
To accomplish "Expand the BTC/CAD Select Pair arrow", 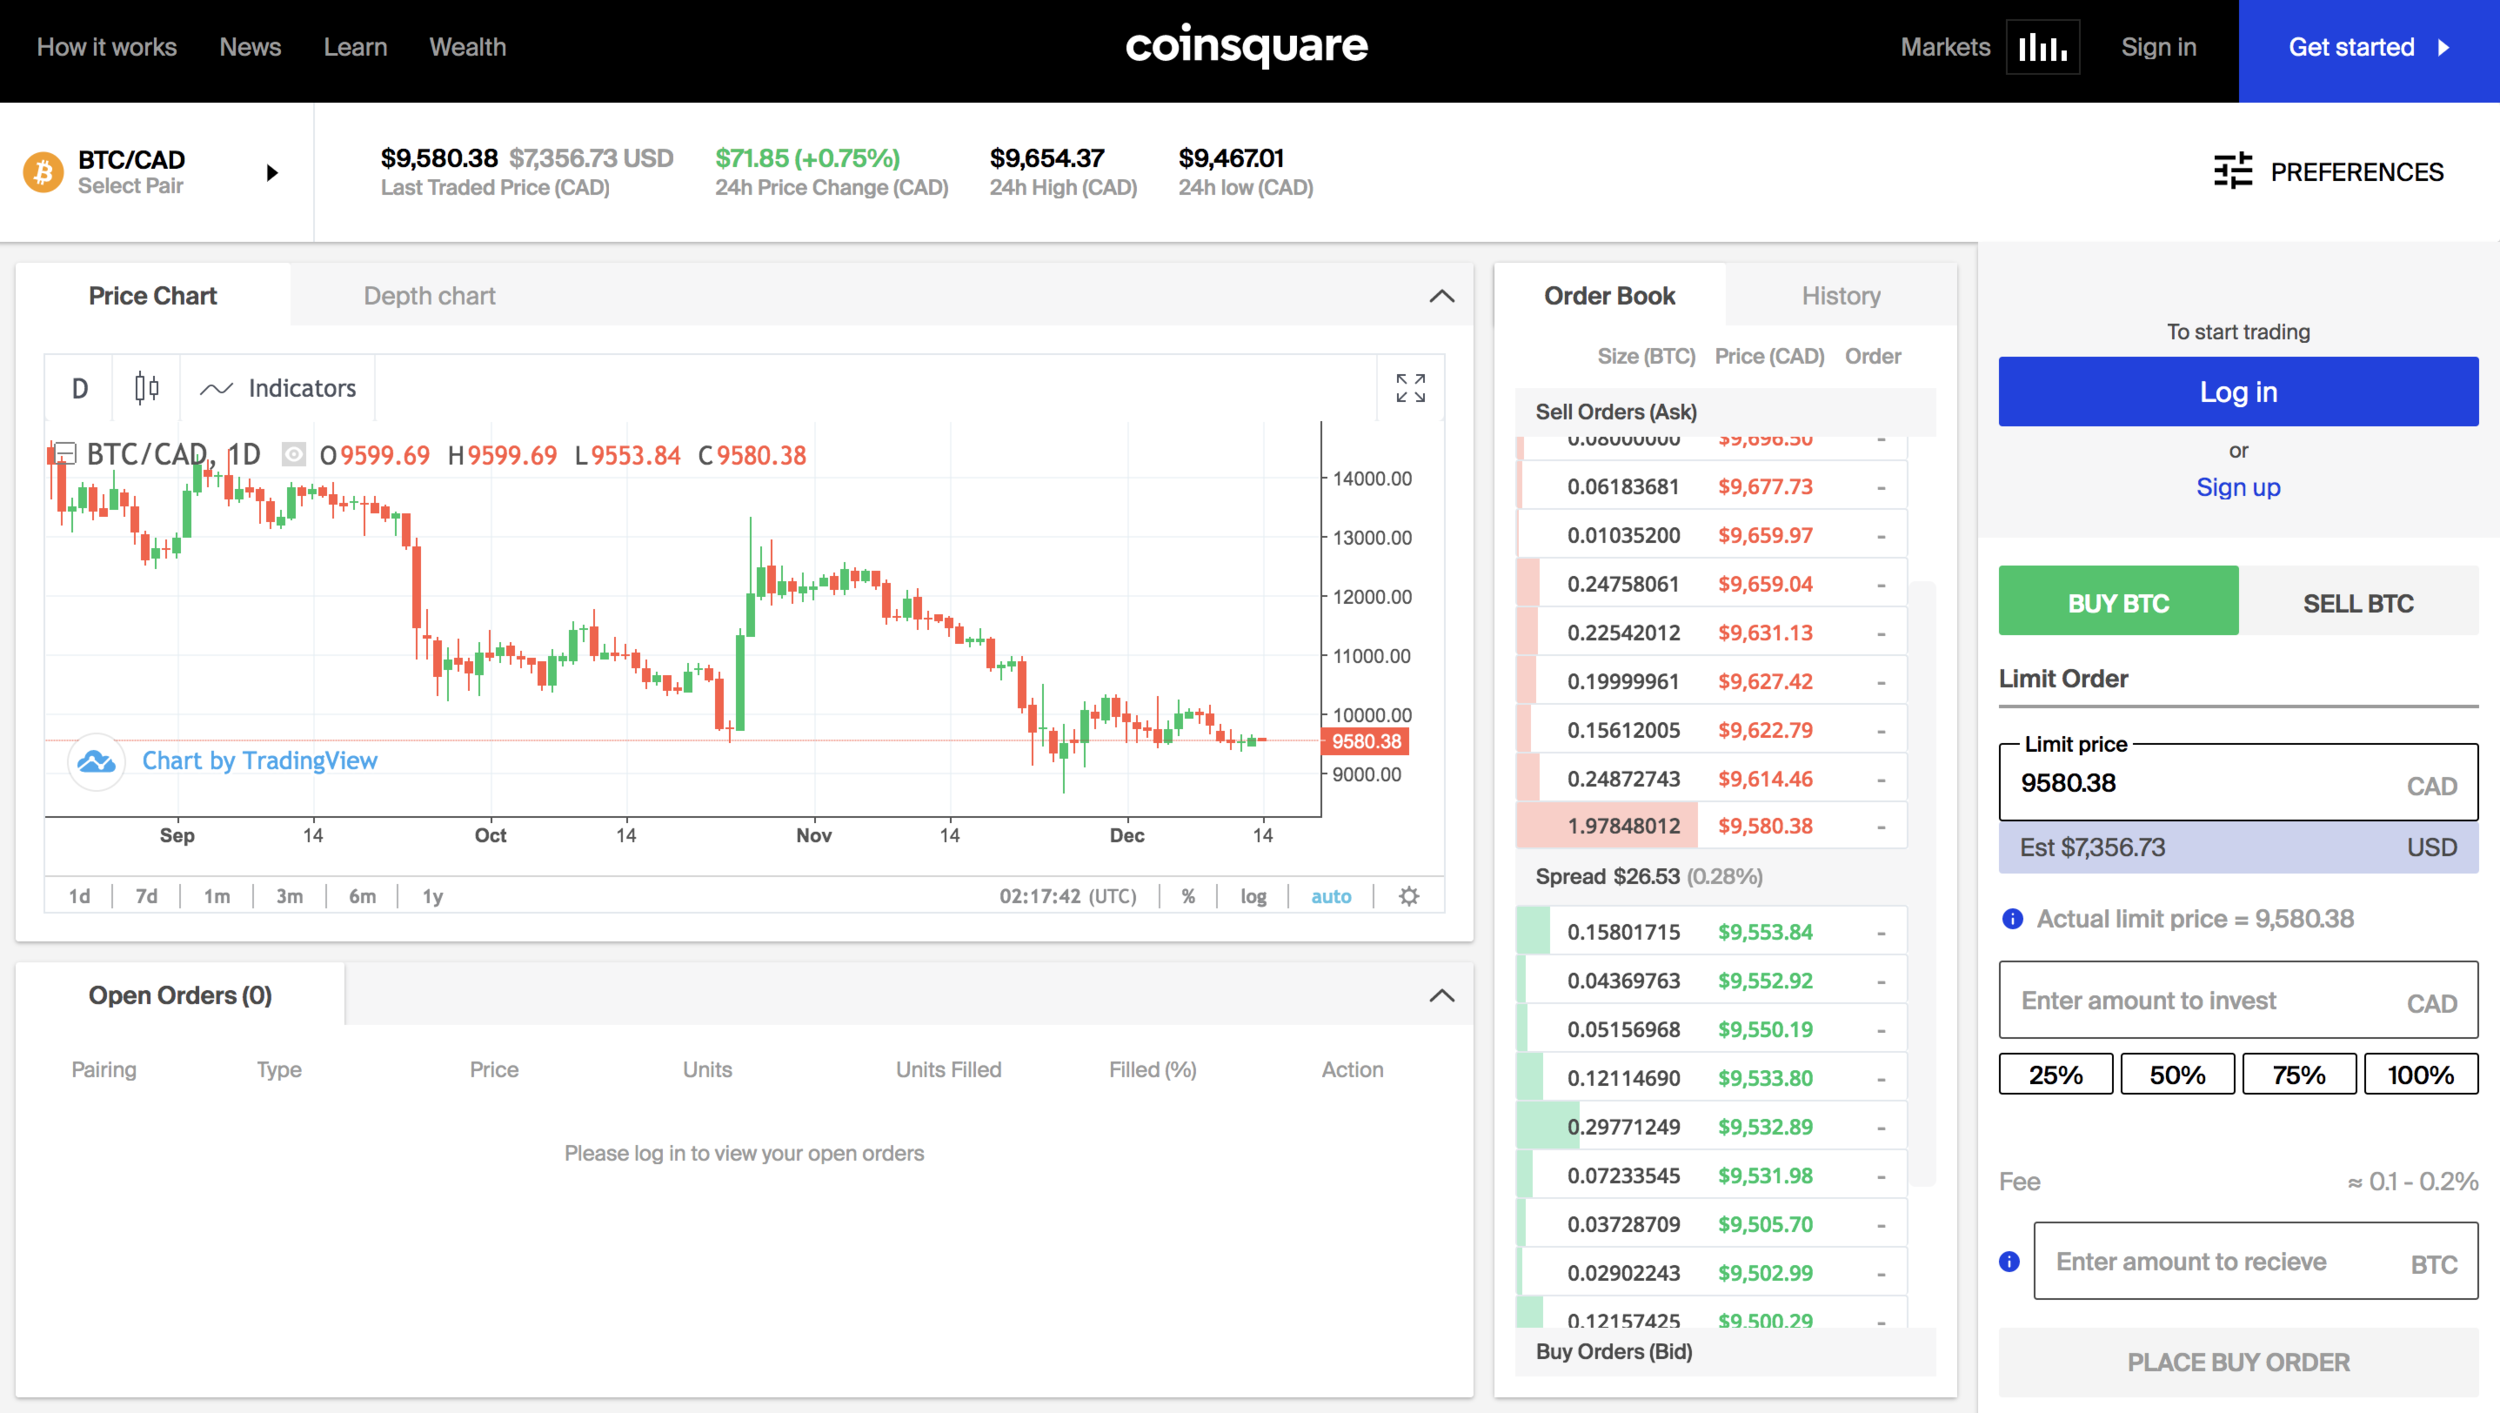I will 272,172.
